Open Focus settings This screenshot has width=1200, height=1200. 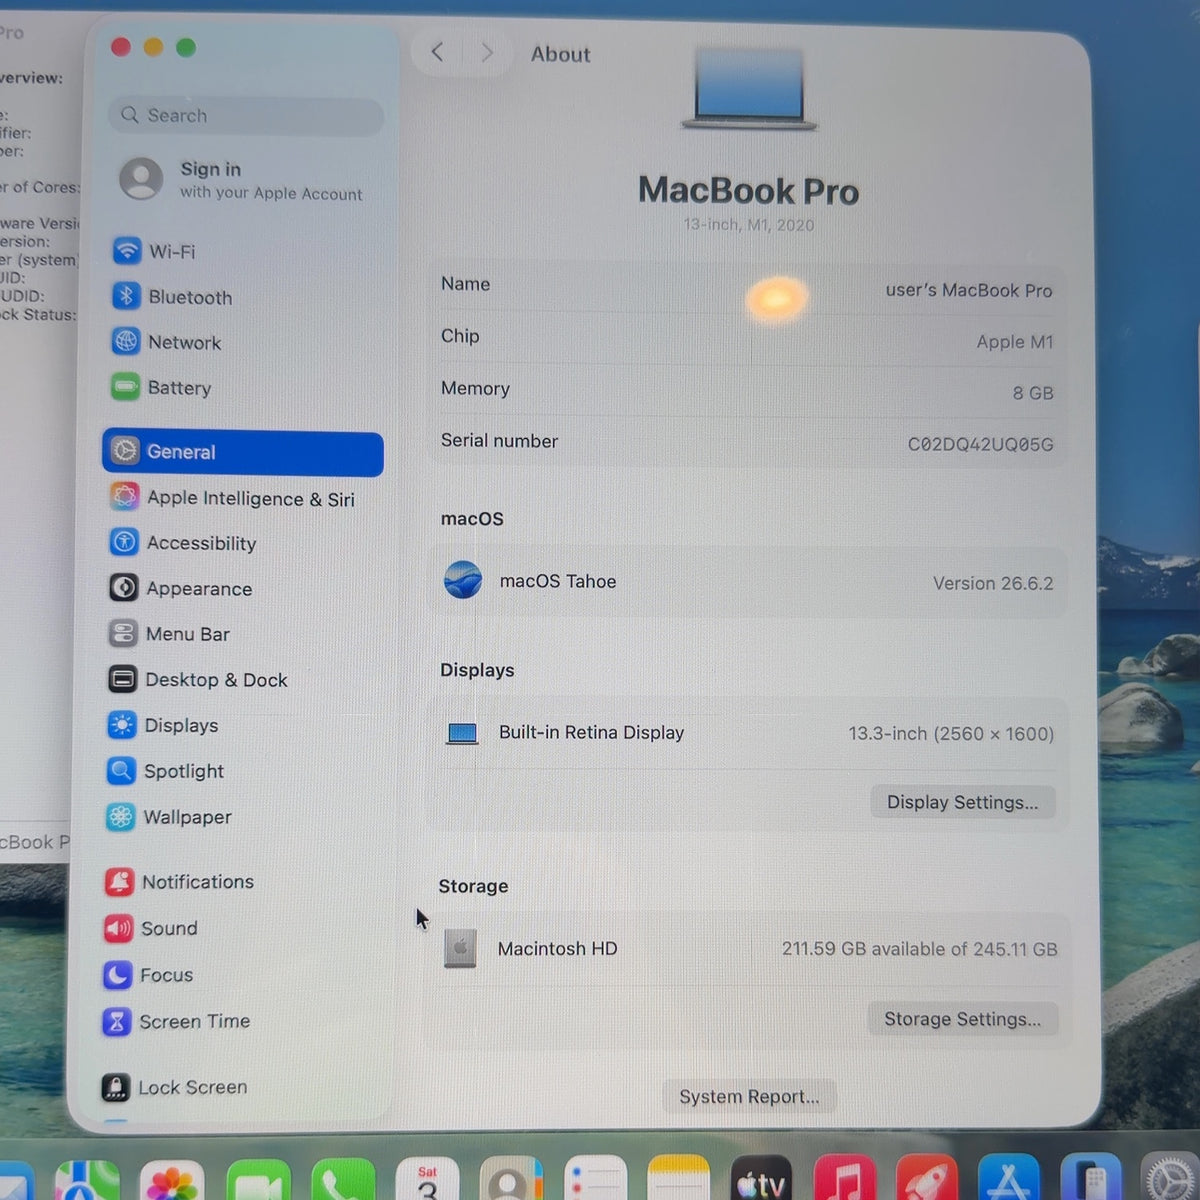(148, 975)
